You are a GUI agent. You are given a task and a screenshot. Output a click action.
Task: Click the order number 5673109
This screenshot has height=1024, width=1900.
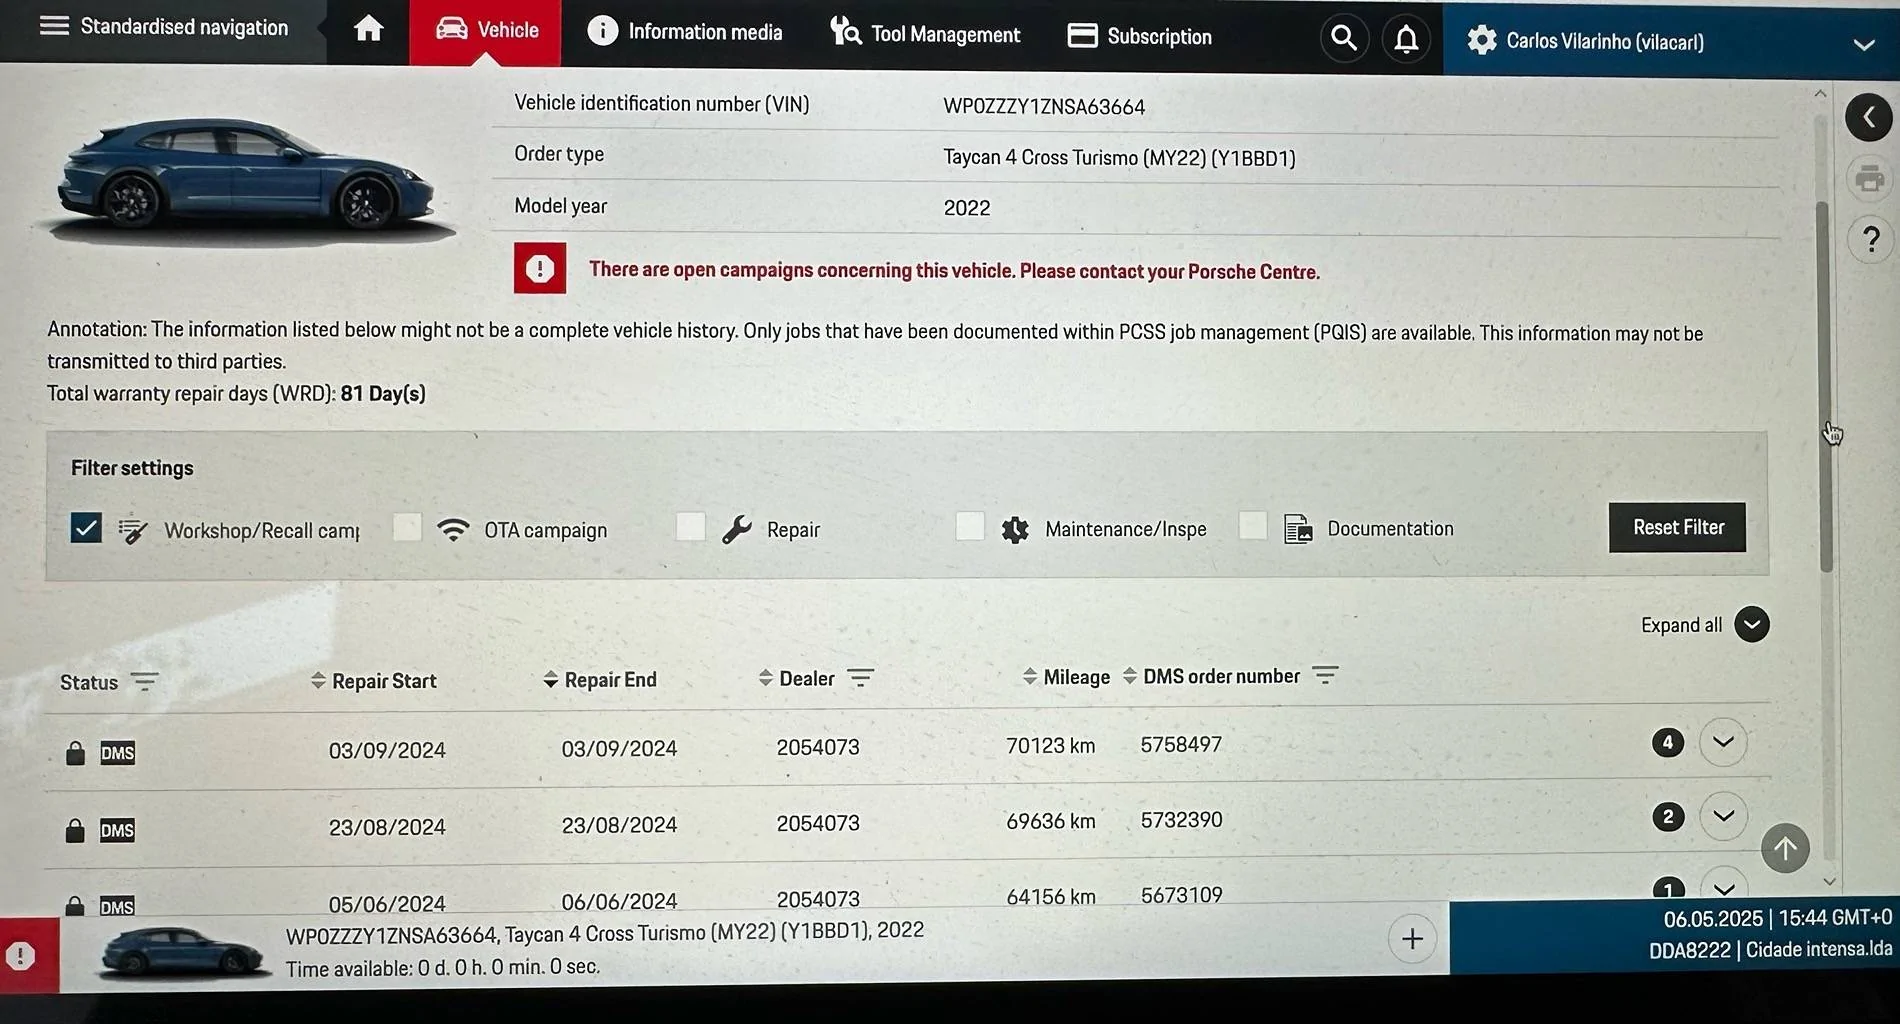1181,895
